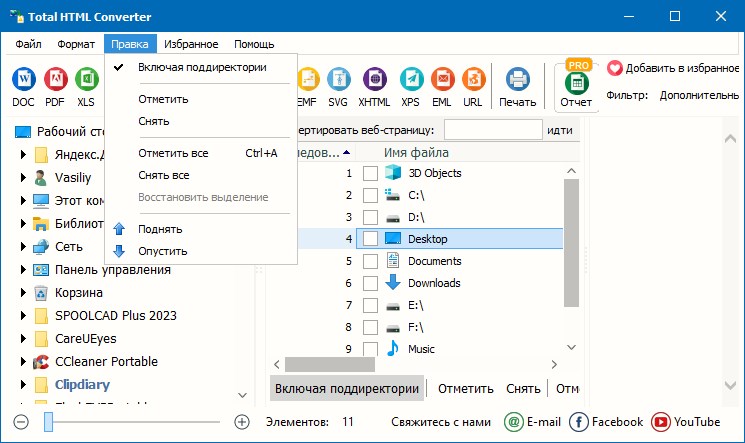Viewport: 745px width, 443px height.
Task: Expand the Панель управления tree node
Action: (x=23, y=270)
